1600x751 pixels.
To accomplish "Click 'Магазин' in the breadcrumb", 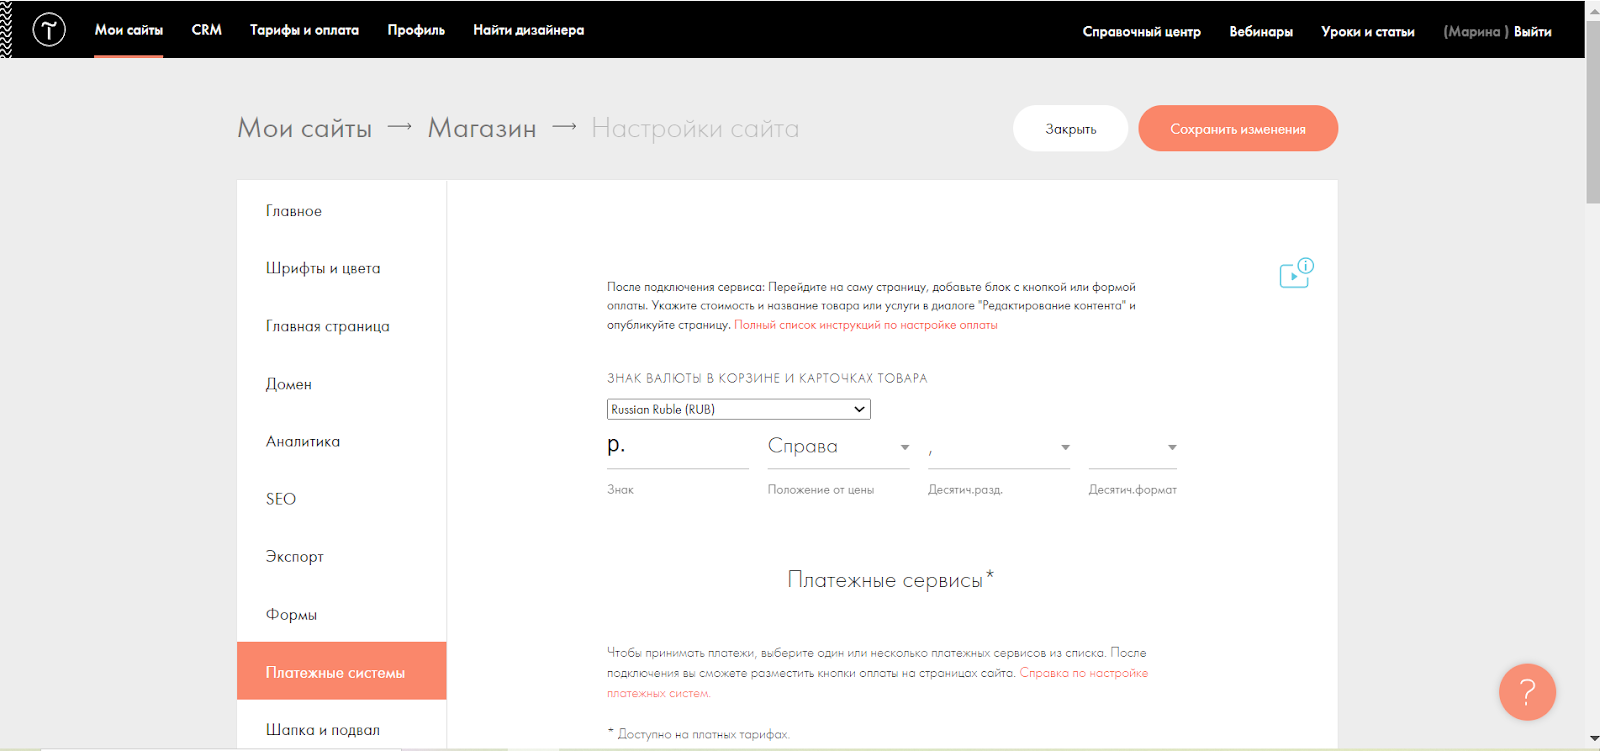I will point(481,129).
